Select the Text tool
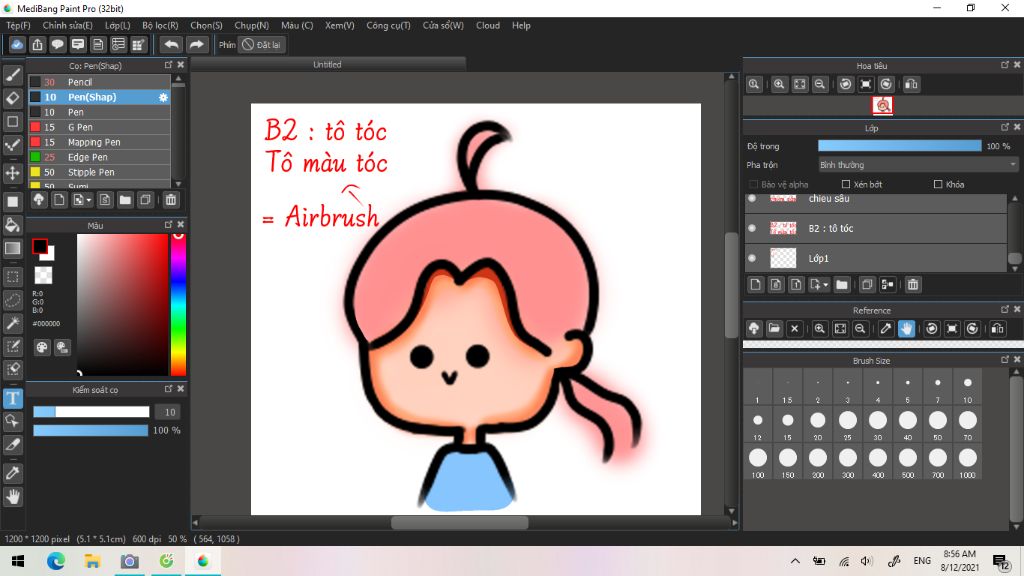Image resolution: width=1024 pixels, height=576 pixels. 13,398
